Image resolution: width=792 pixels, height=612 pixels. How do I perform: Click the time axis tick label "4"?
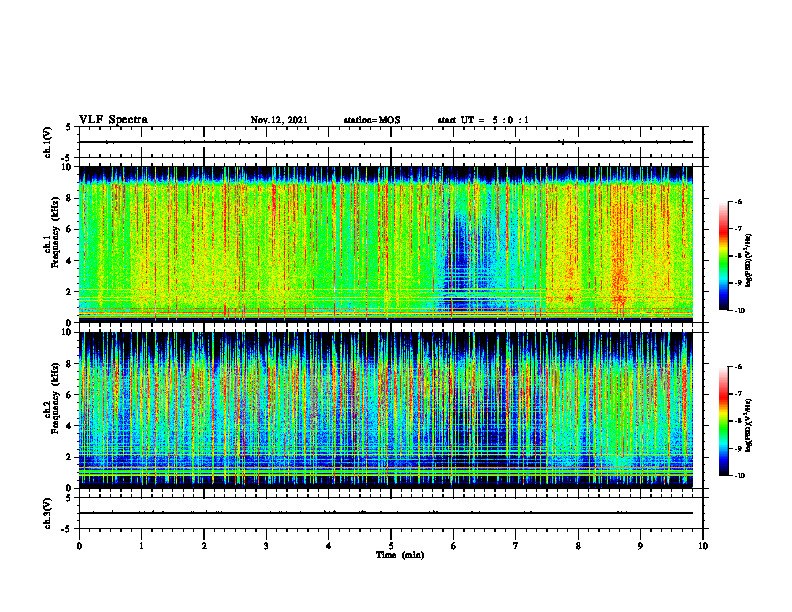(329, 546)
